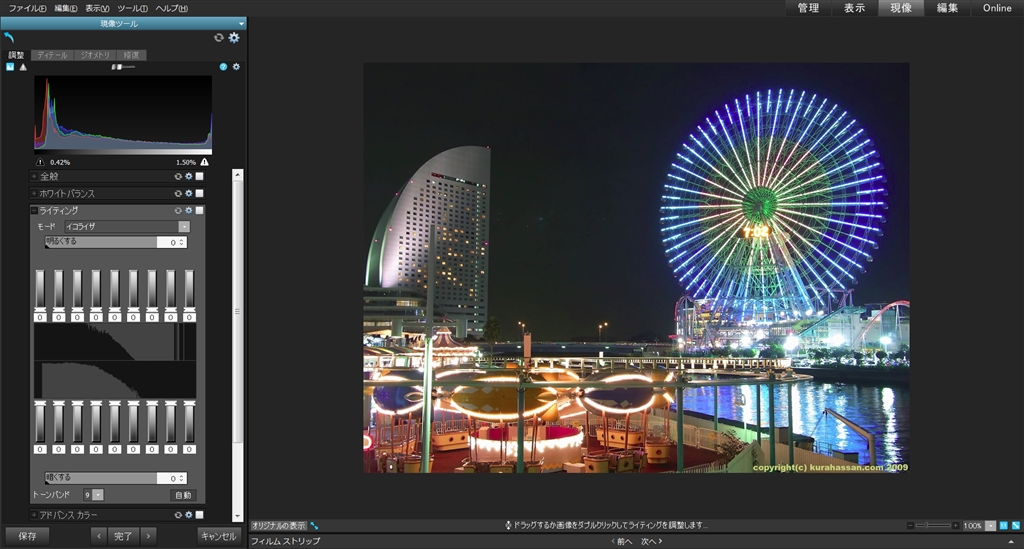Click the reset icon in ライティング header
Viewport: 1024px width, 549px height.
[x=178, y=211]
